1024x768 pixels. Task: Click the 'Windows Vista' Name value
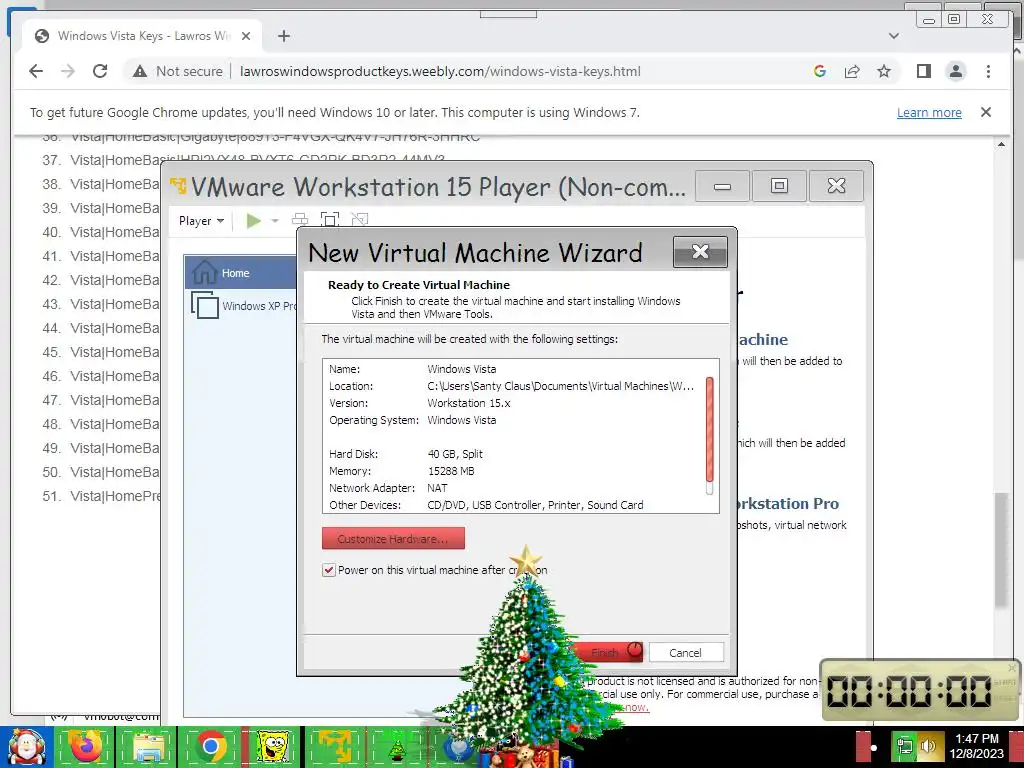pos(462,369)
